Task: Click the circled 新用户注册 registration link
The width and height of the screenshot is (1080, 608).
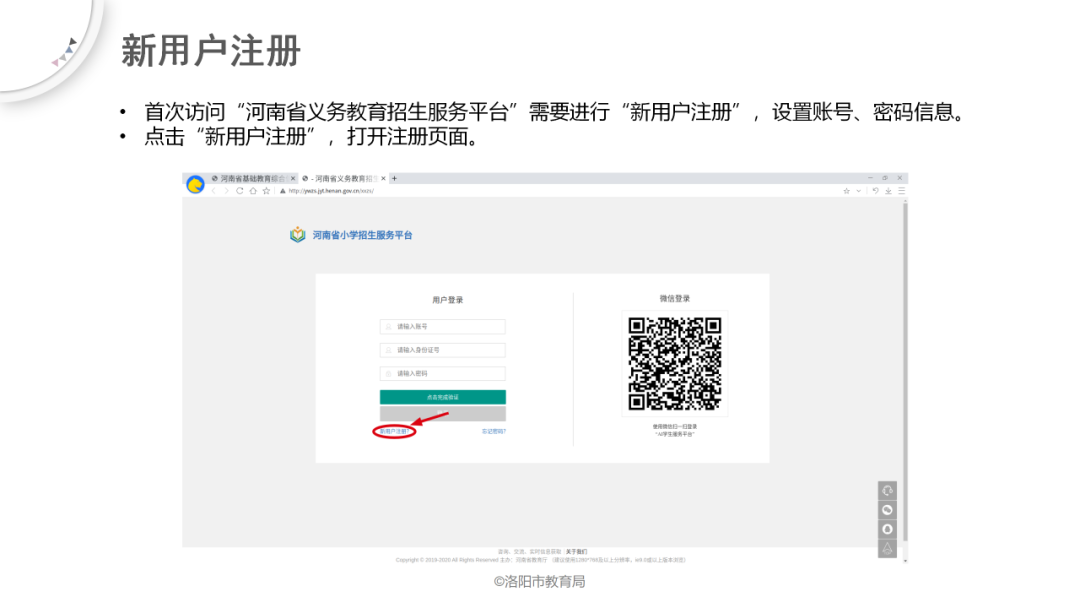Action: (x=395, y=431)
